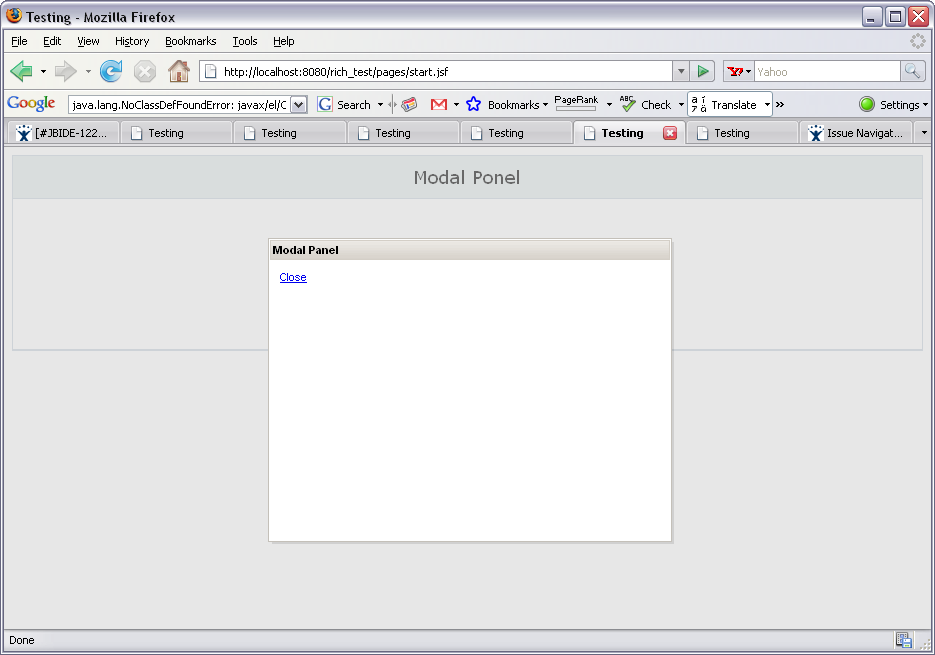The height and width of the screenshot is (655, 935).
Task: Reload the page with the refresh icon
Action: [x=111, y=72]
